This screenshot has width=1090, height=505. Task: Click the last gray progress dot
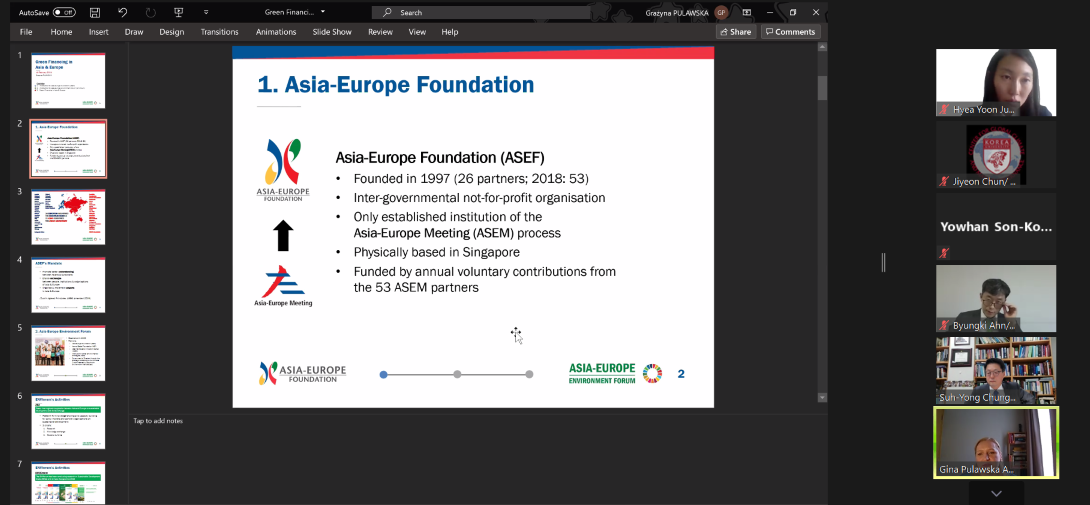pyautogui.click(x=529, y=374)
